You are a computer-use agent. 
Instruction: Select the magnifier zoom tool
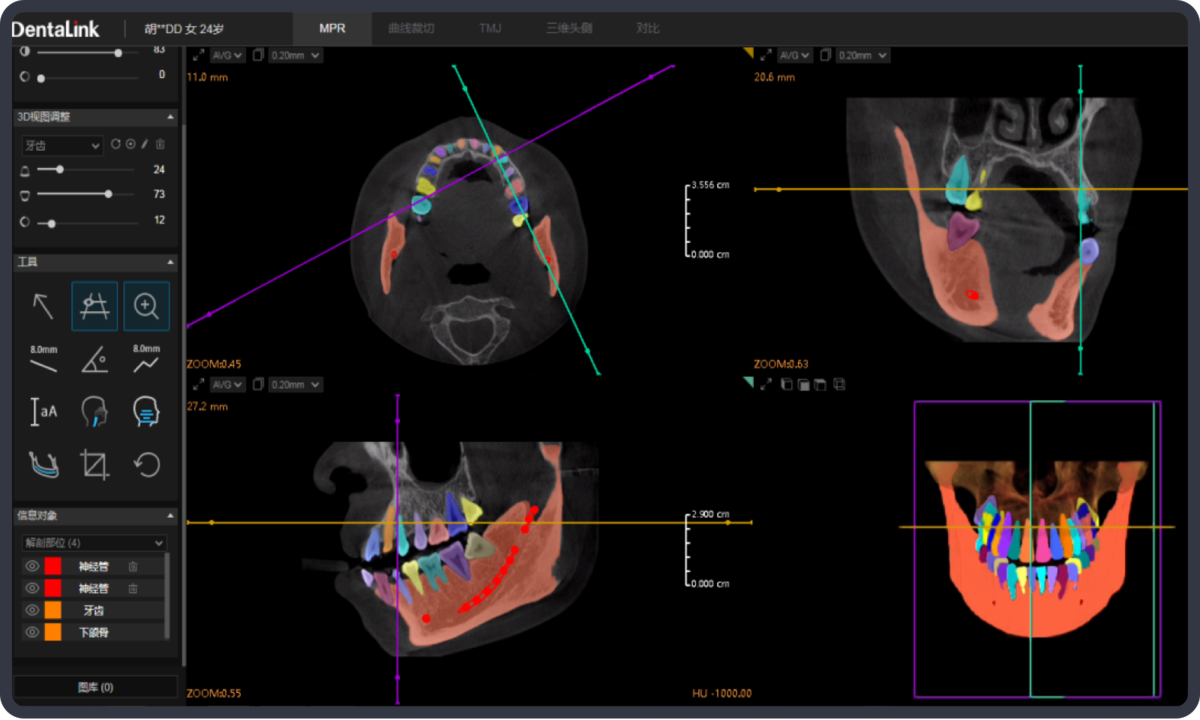pyautogui.click(x=147, y=306)
